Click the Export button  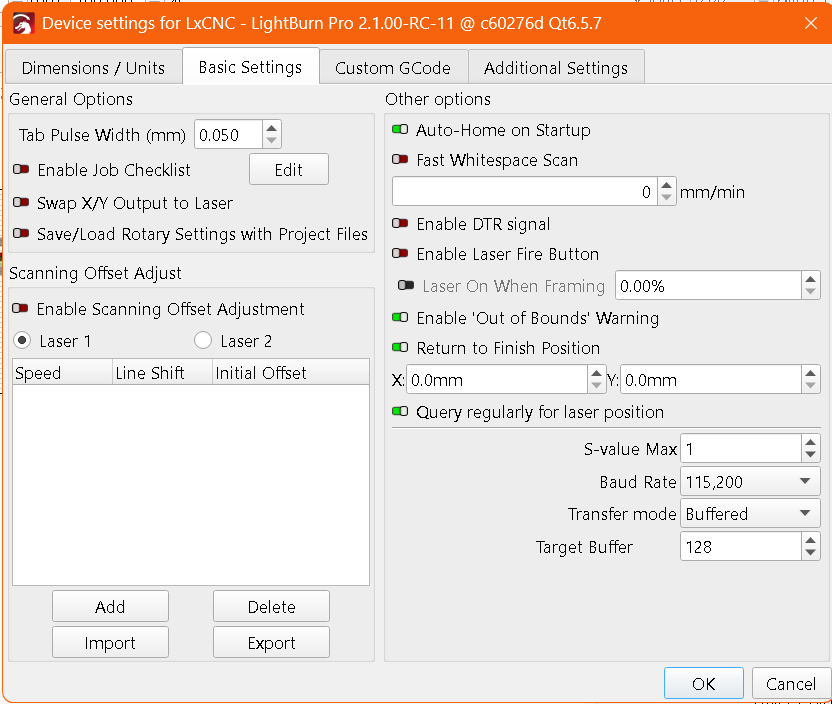click(271, 642)
